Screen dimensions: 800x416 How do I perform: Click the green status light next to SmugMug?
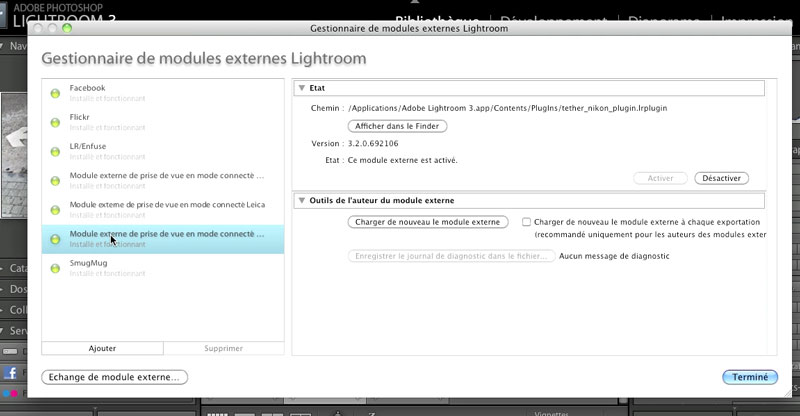tap(55, 268)
